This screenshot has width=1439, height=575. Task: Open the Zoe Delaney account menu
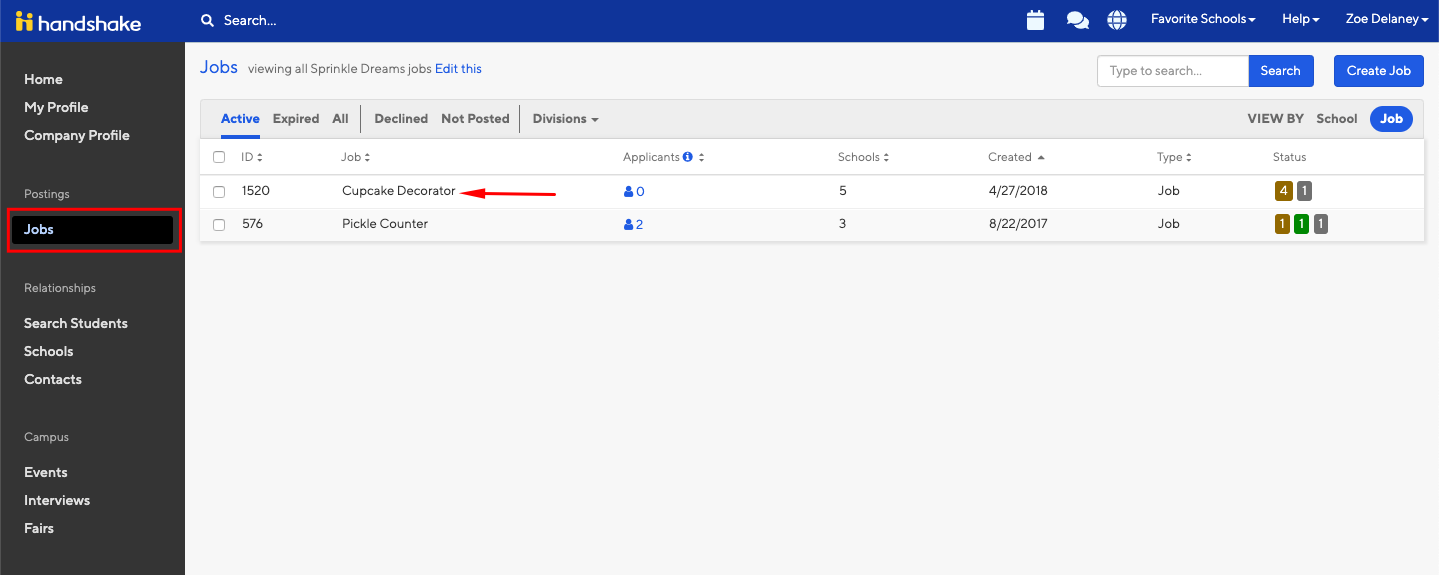(x=1386, y=19)
